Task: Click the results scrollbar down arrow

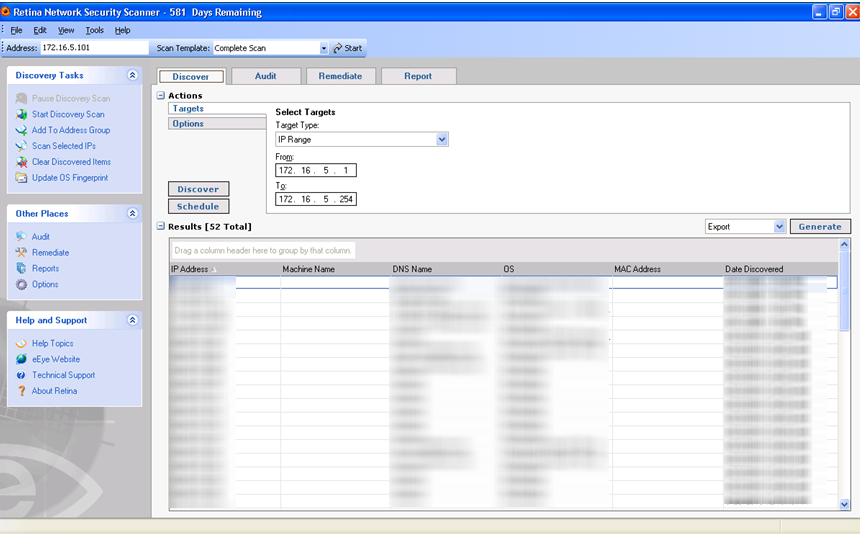Action: pyautogui.click(x=844, y=504)
